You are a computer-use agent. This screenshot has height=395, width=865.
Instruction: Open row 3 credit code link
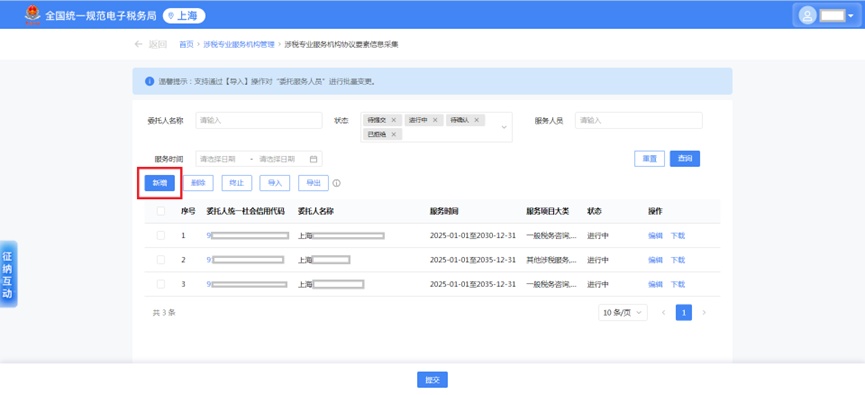coord(247,284)
